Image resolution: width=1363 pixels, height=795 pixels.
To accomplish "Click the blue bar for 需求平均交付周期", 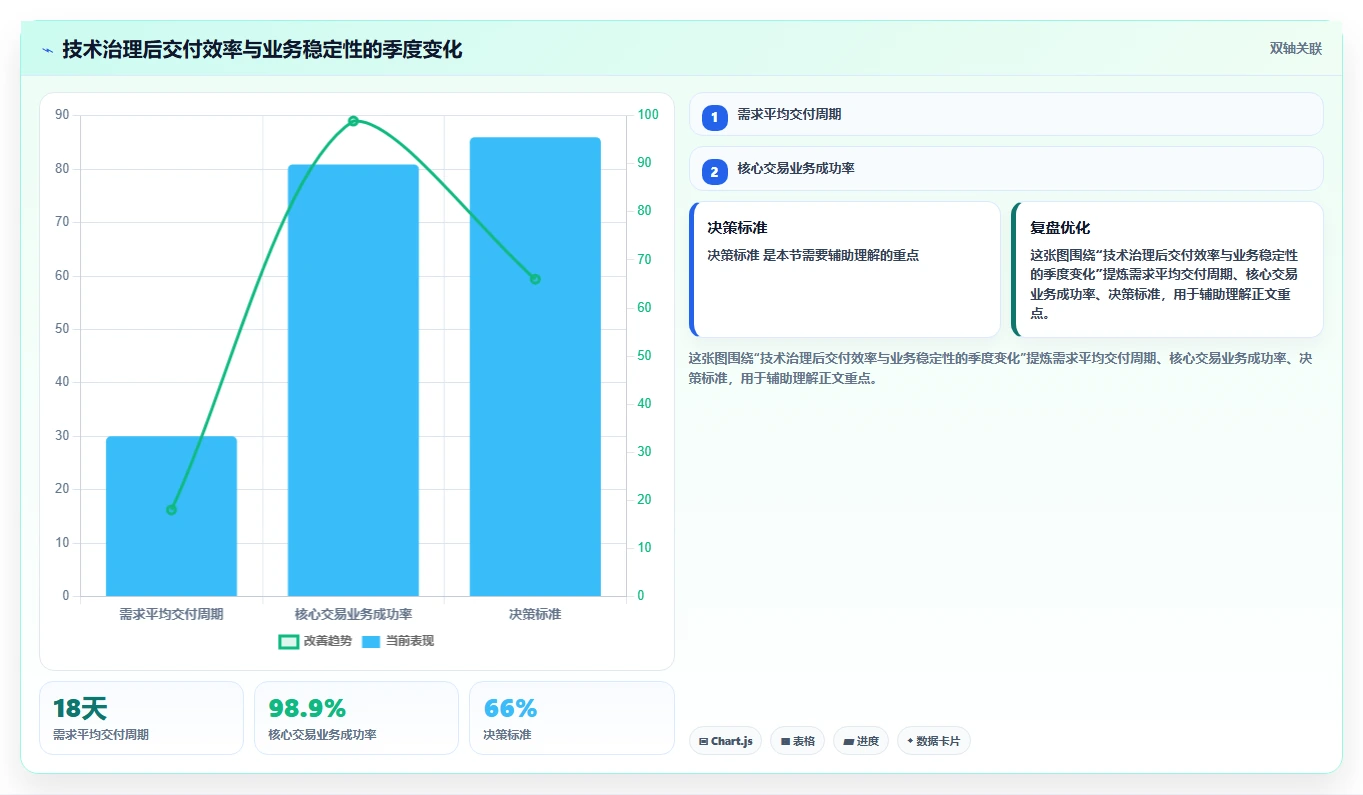I will [171, 516].
